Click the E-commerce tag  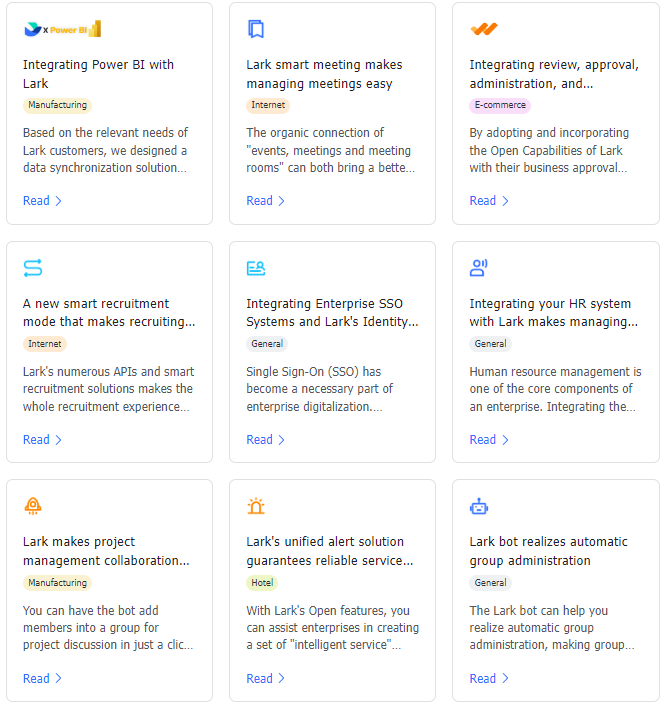coord(499,105)
